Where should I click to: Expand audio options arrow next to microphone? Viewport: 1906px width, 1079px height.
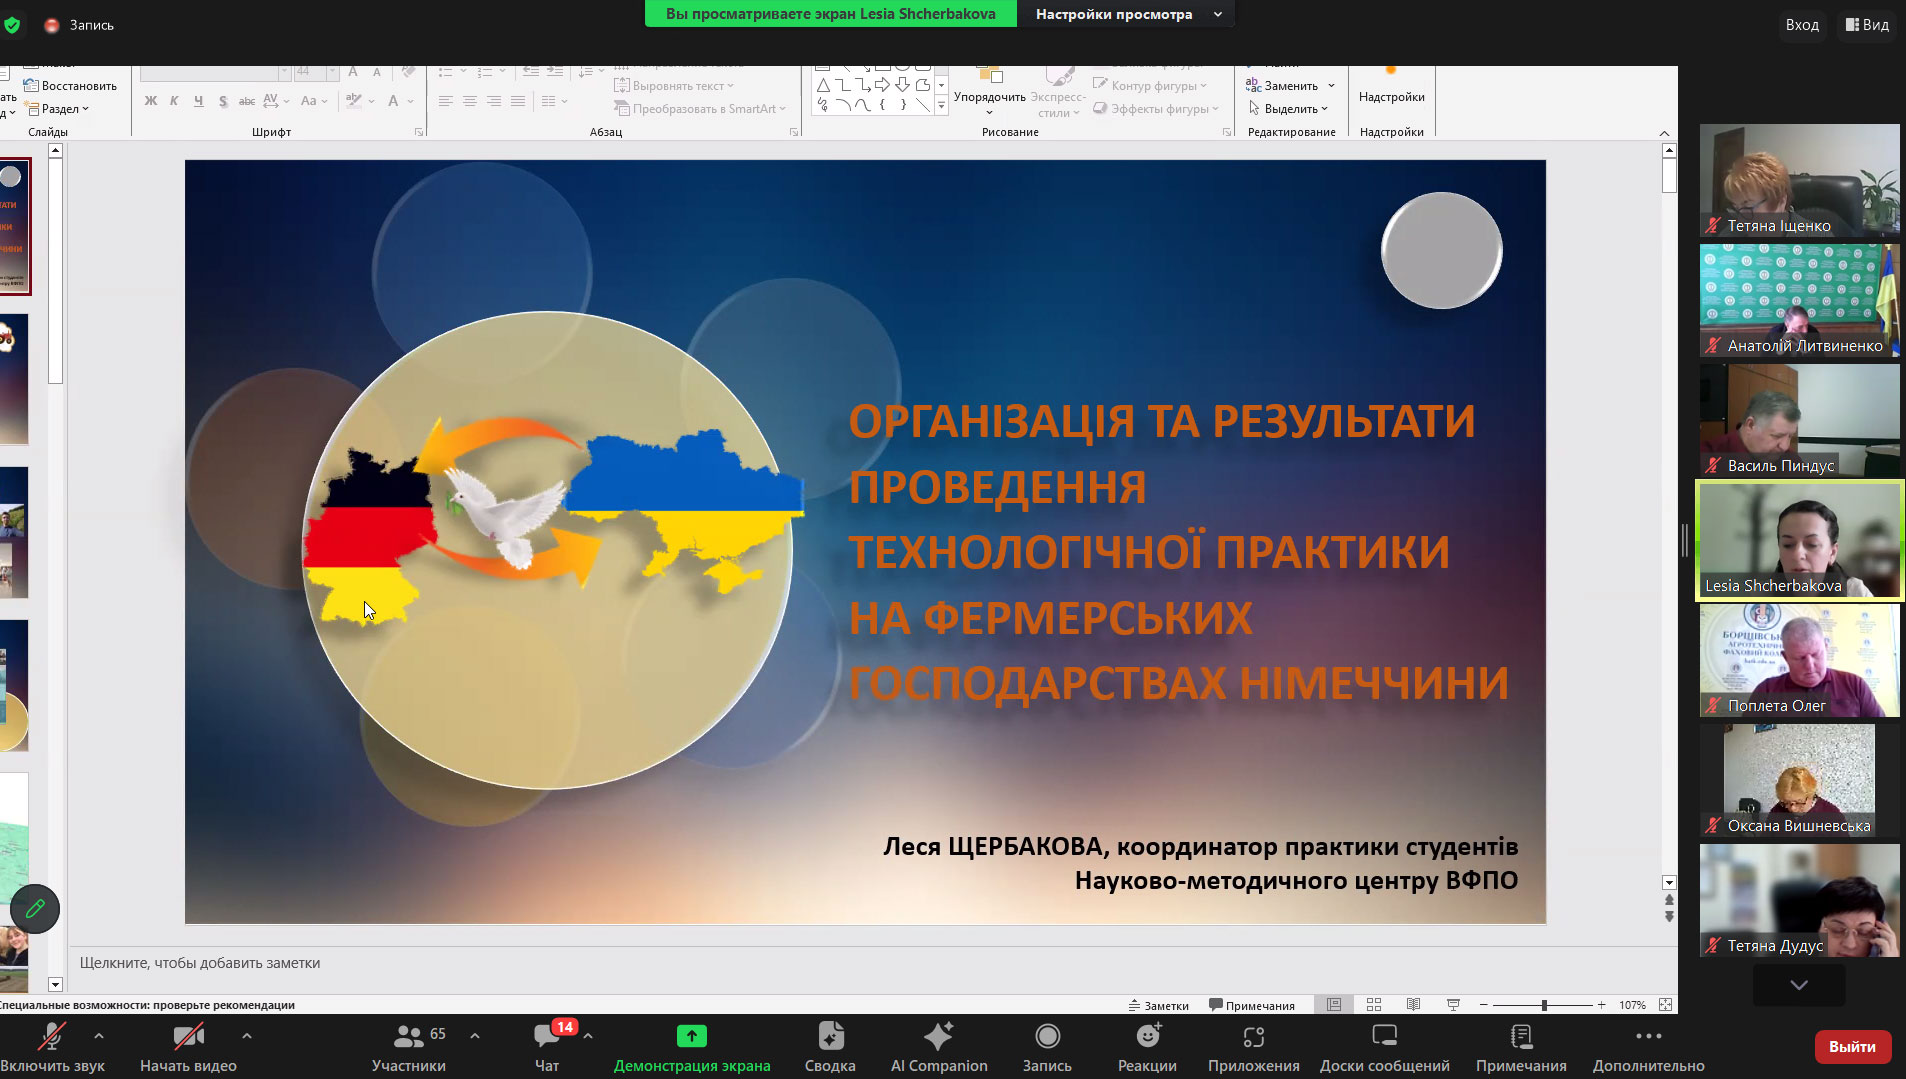click(99, 1036)
